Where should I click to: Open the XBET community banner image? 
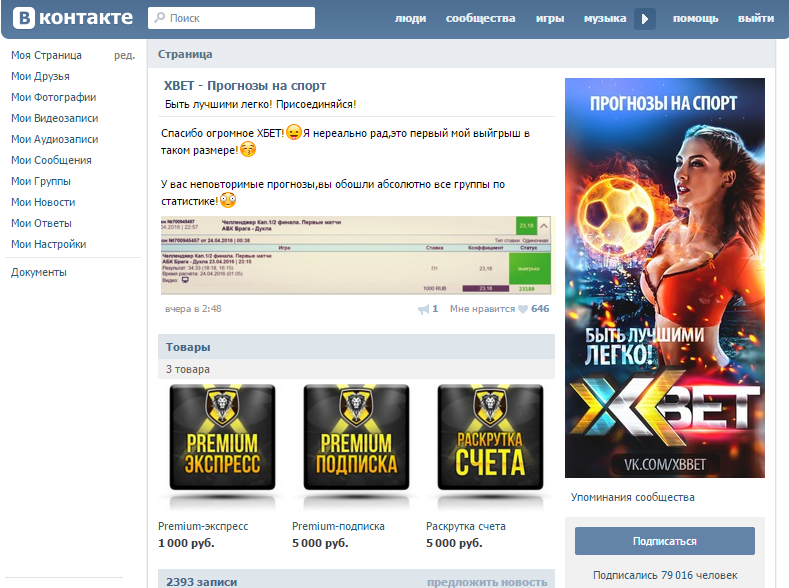tap(665, 278)
